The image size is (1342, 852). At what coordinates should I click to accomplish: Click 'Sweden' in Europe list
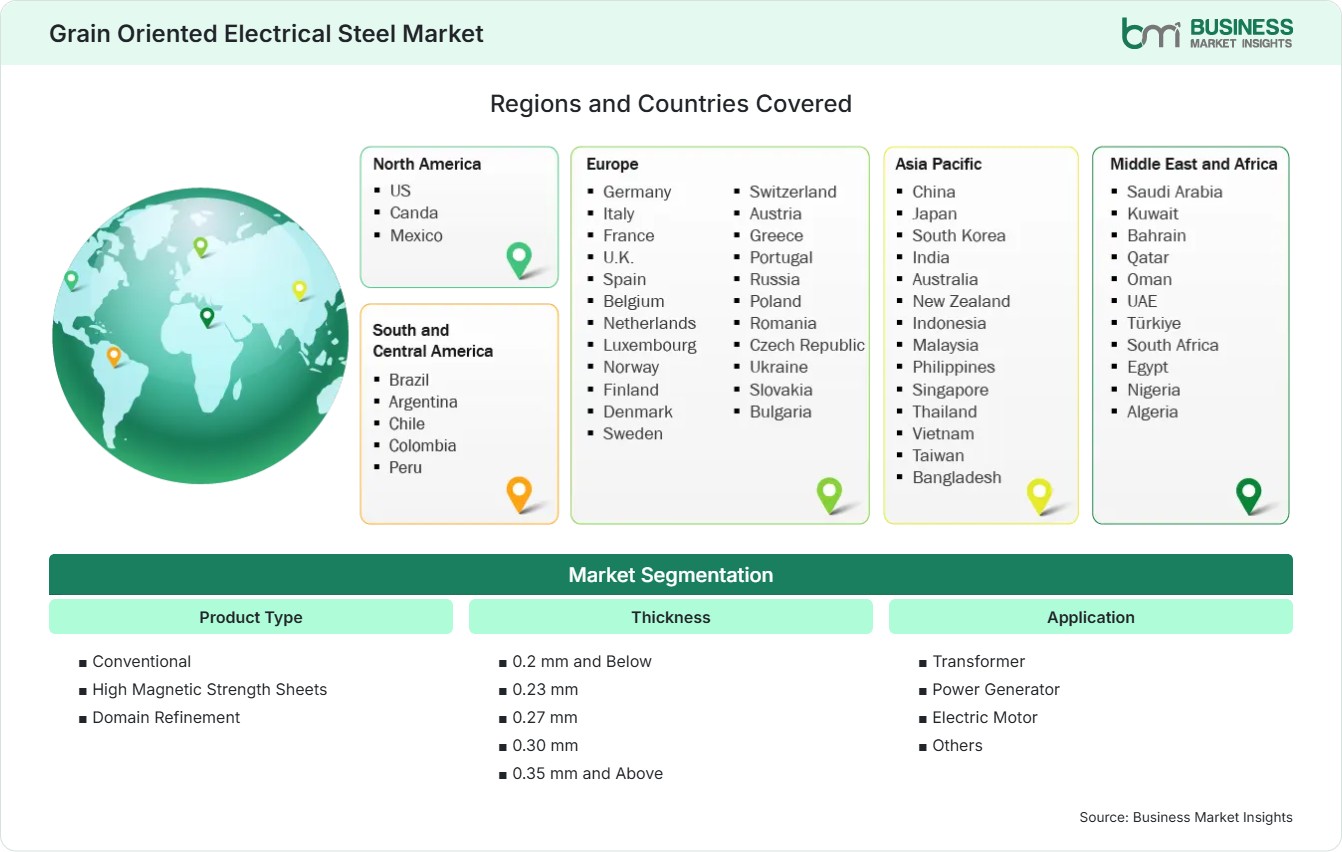(x=633, y=433)
